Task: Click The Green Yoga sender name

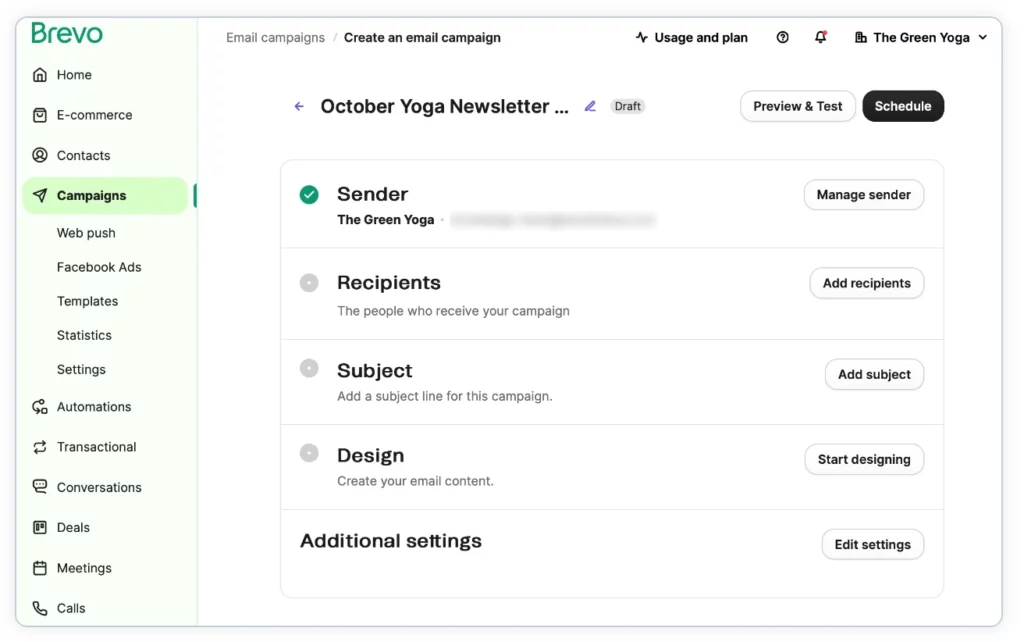Action: click(385, 220)
